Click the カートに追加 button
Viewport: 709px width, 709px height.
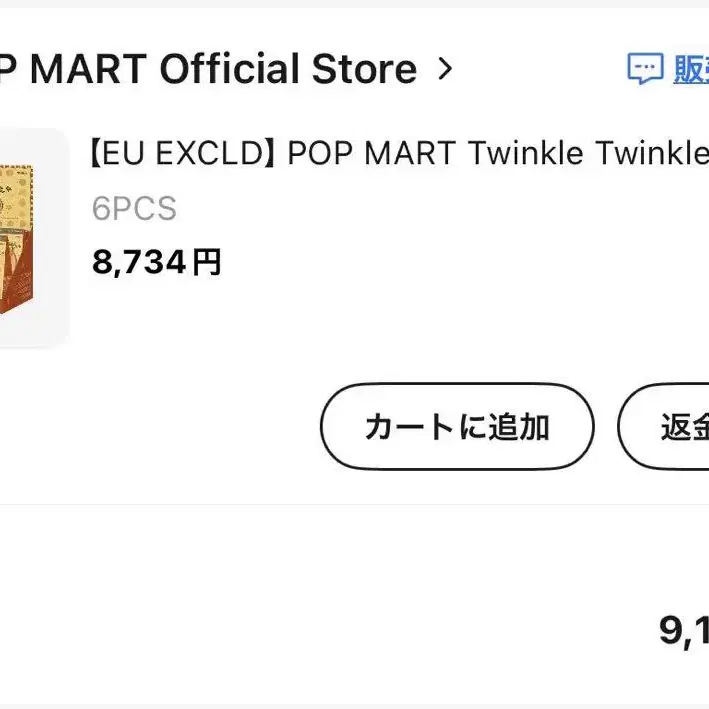pos(457,427)
